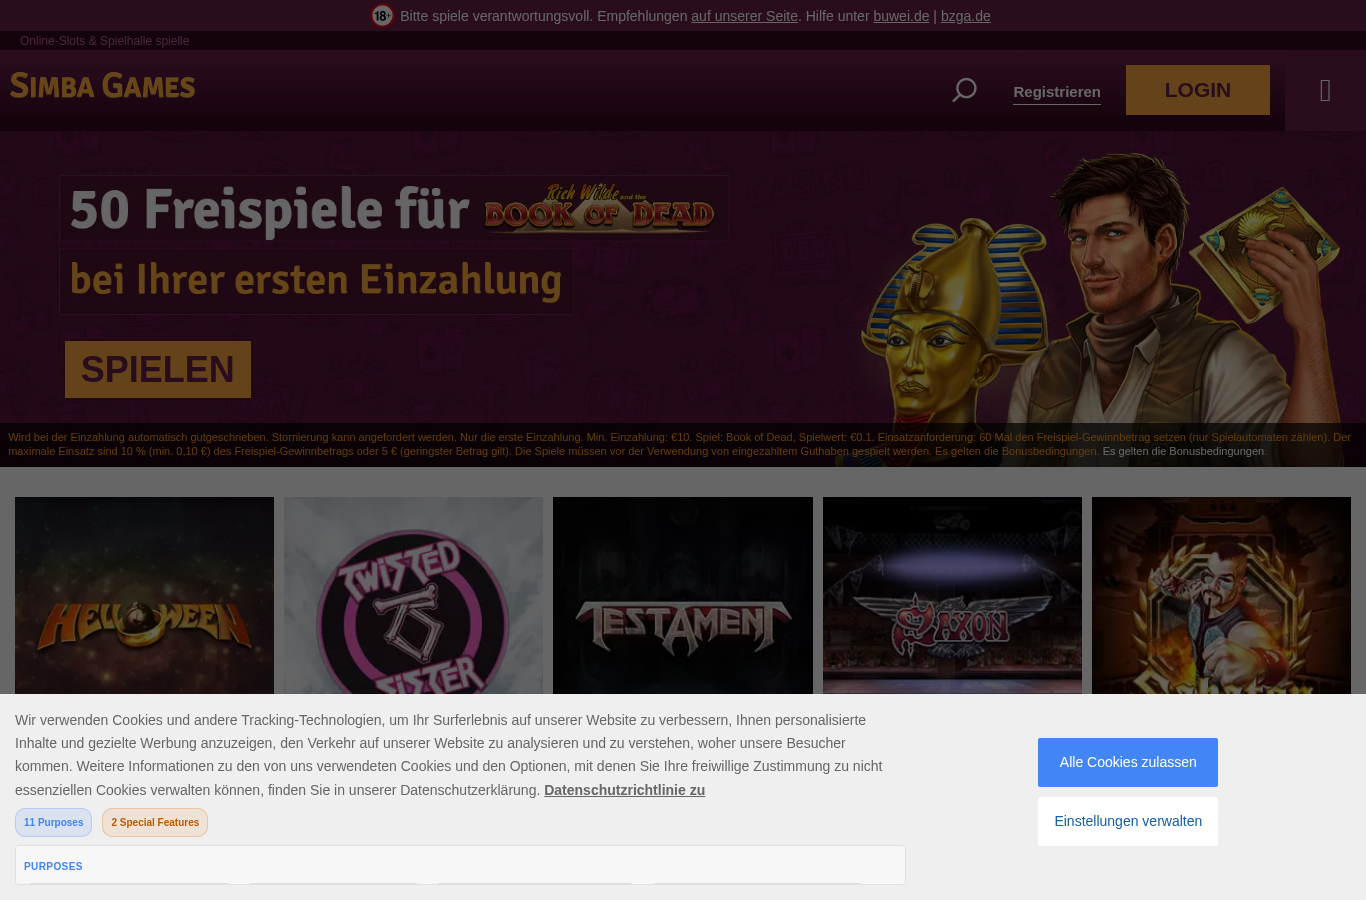
Task: Select the 2 Special Features tag
Action: pyautogui.click(x=155, y=822)
